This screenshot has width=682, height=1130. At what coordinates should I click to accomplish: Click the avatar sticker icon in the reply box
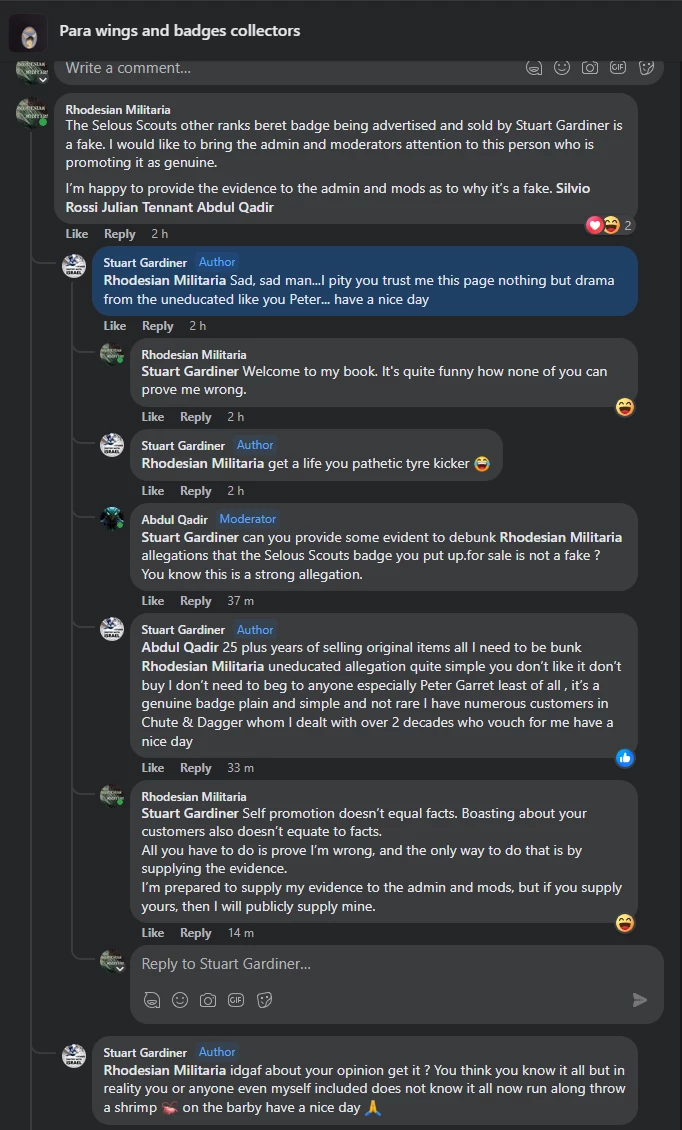point(151,1000)
